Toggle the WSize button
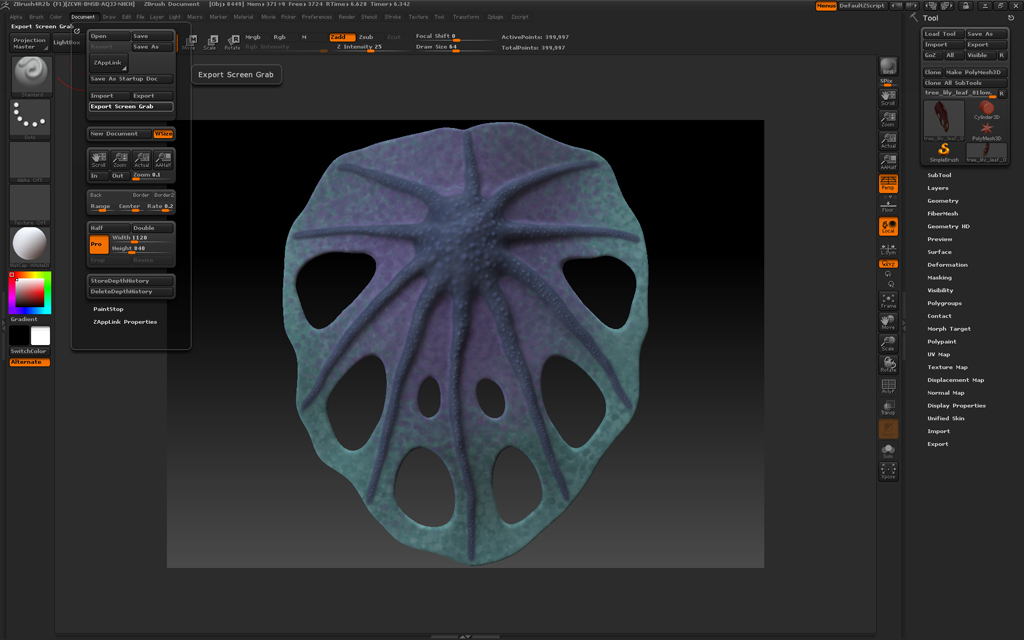Image resolution: width=1024 pixels, height=640 pixels. tap(163, 133)
